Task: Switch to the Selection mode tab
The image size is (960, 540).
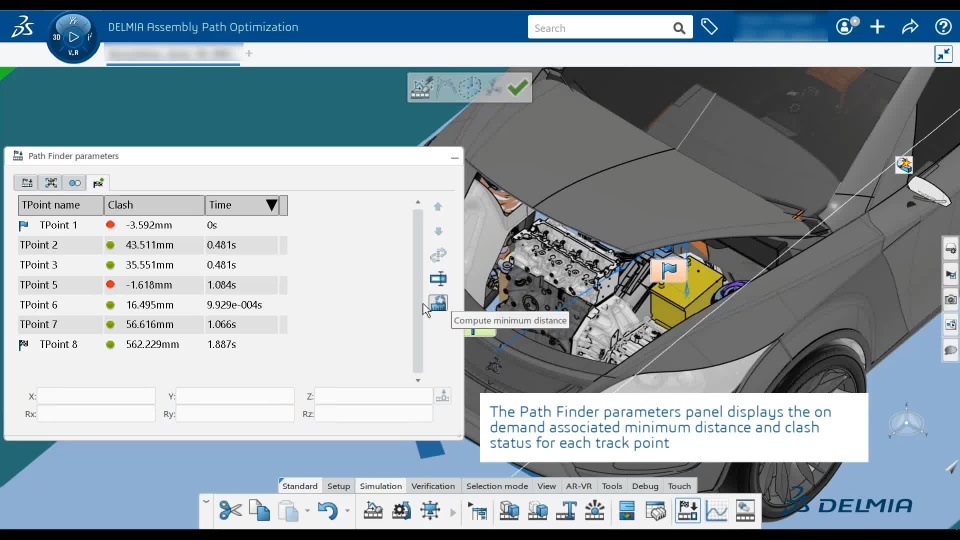Action: [497, 486]
